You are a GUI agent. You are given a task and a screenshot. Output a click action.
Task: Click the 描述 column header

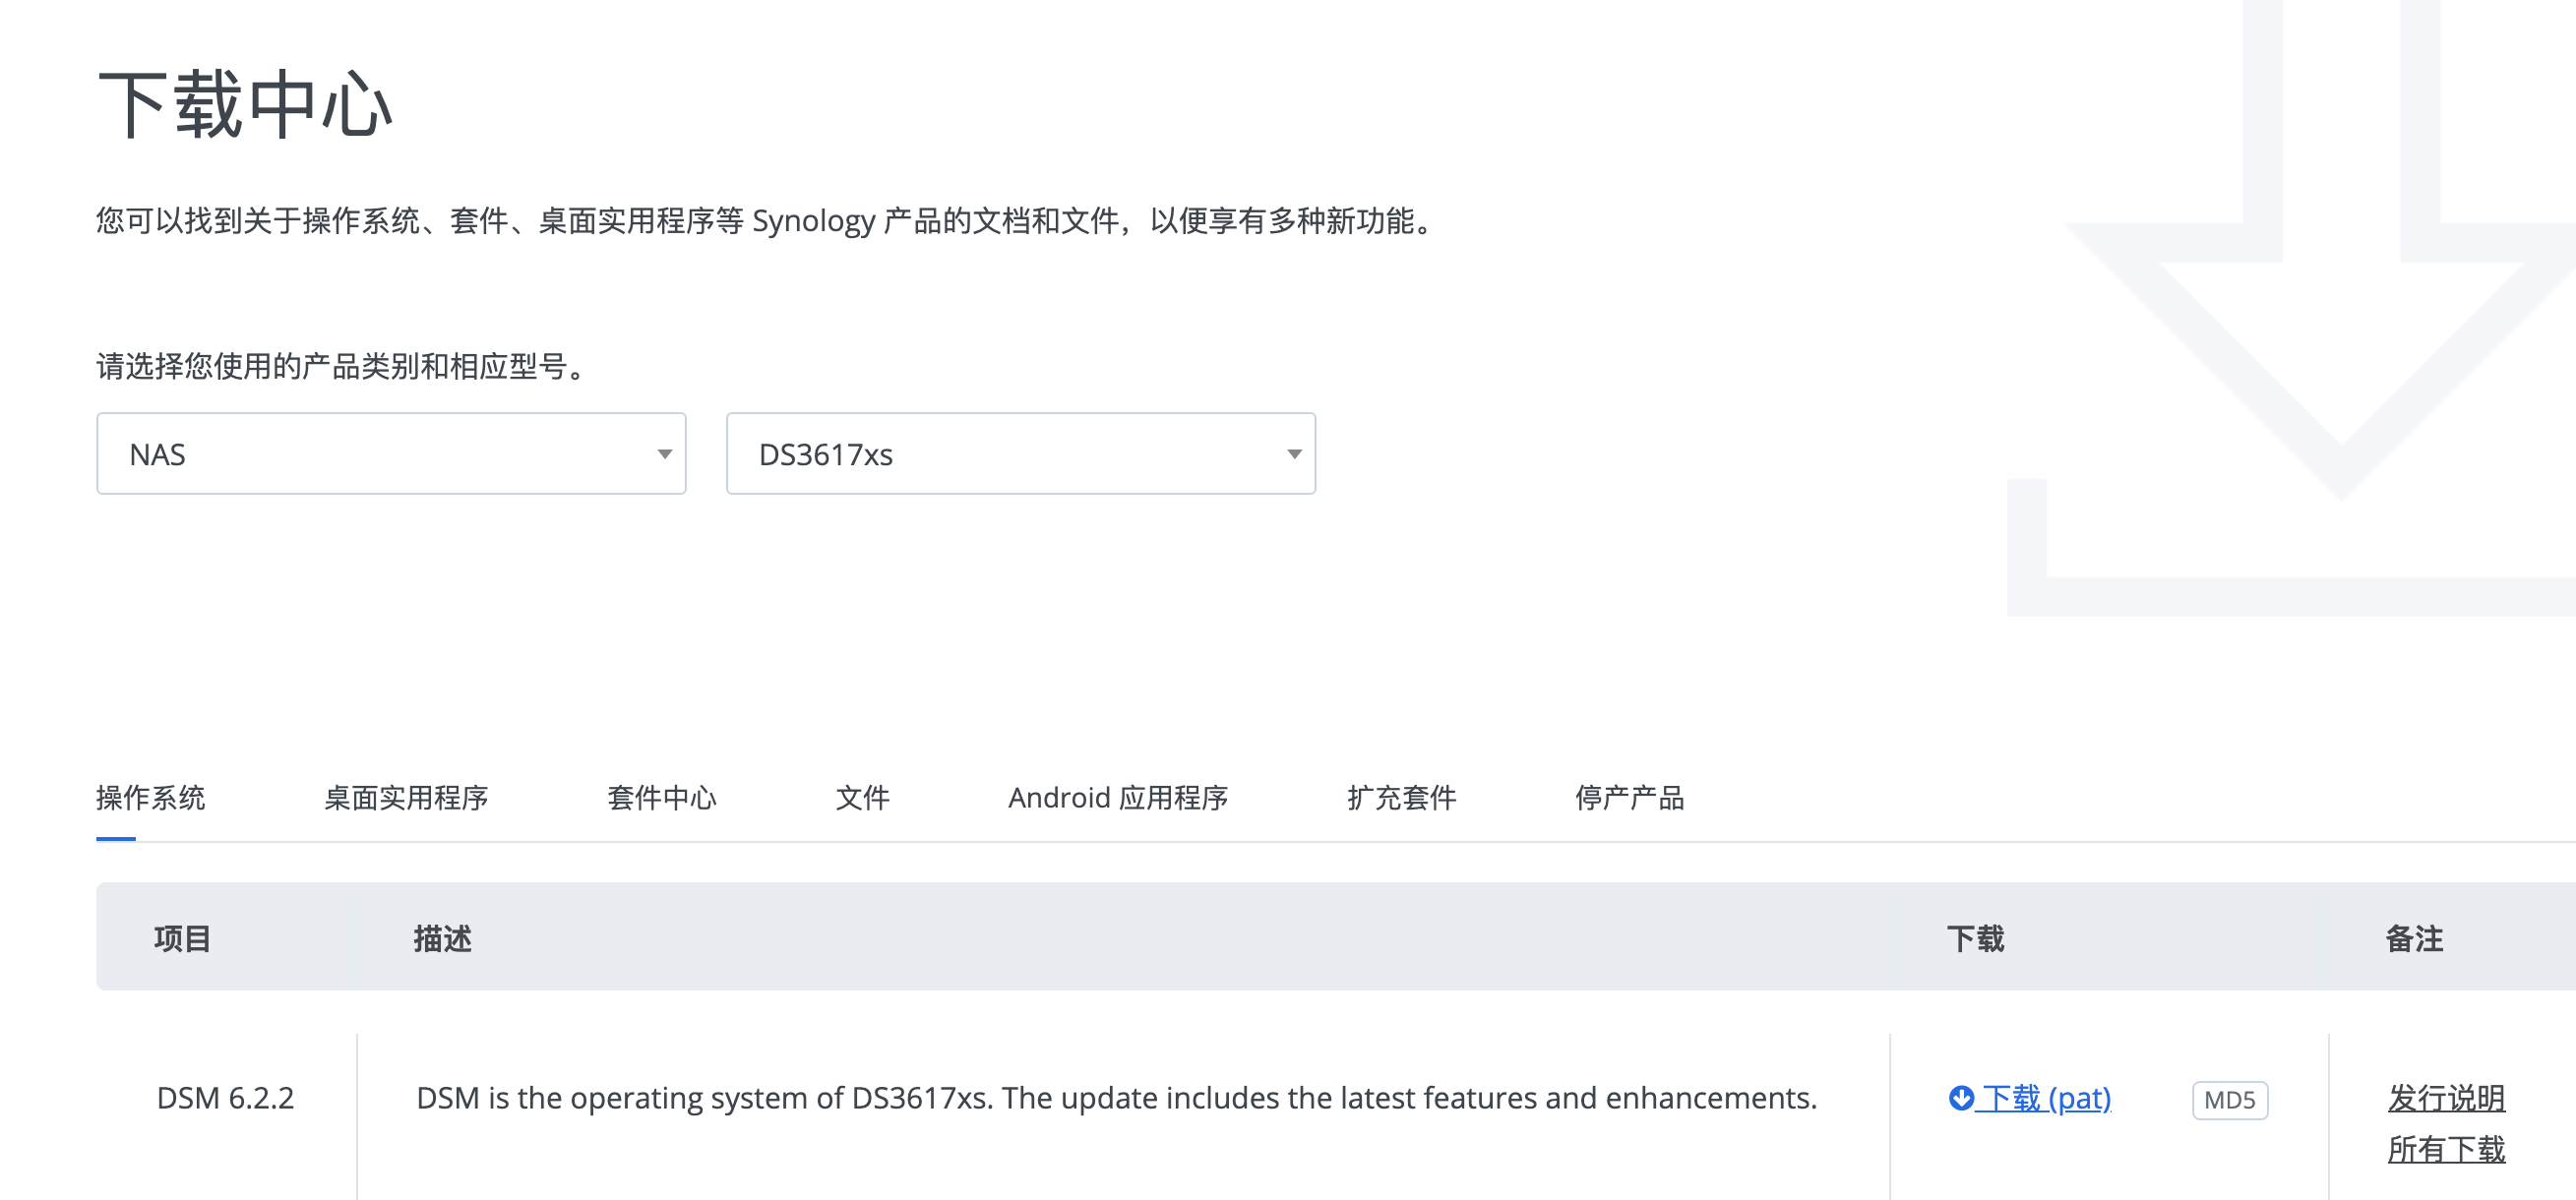pyautogui.click(x=442, y=938)
